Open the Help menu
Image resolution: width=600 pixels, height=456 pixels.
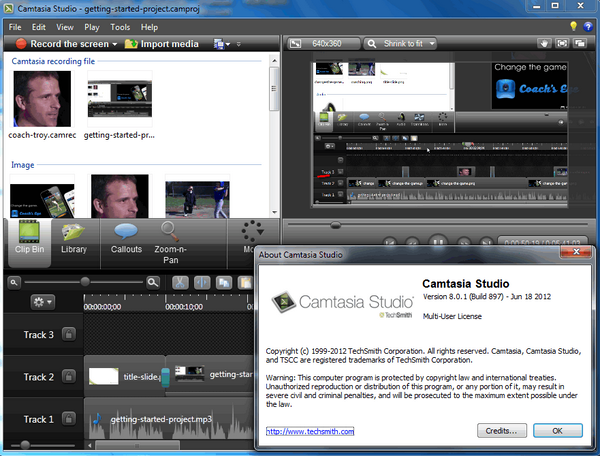tap(149, 27)
